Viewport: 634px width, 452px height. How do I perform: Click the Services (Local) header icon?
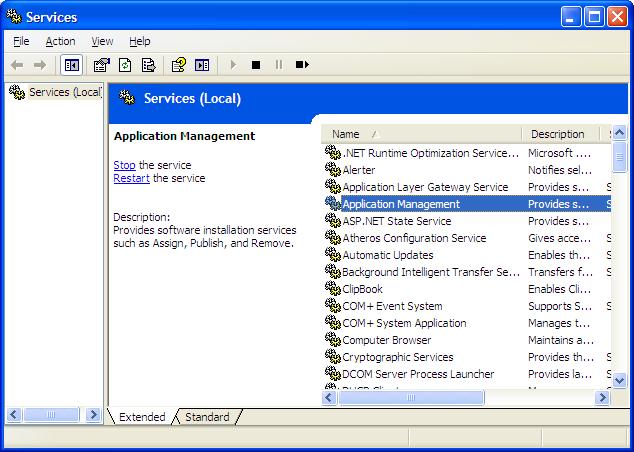(x=127, y=97)
